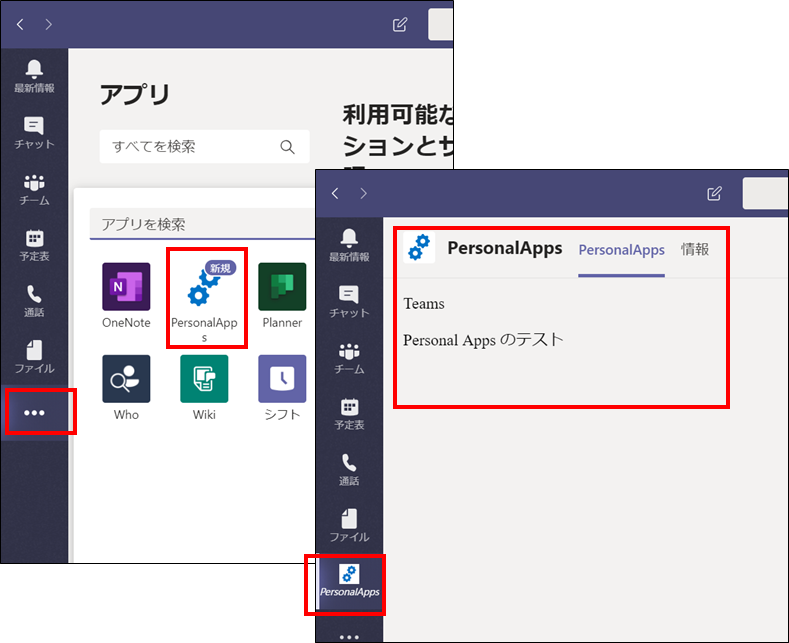This screenshot has width=789, height=643.
Task: Open 通話 in front window sidebar
Action: (349, 470)
